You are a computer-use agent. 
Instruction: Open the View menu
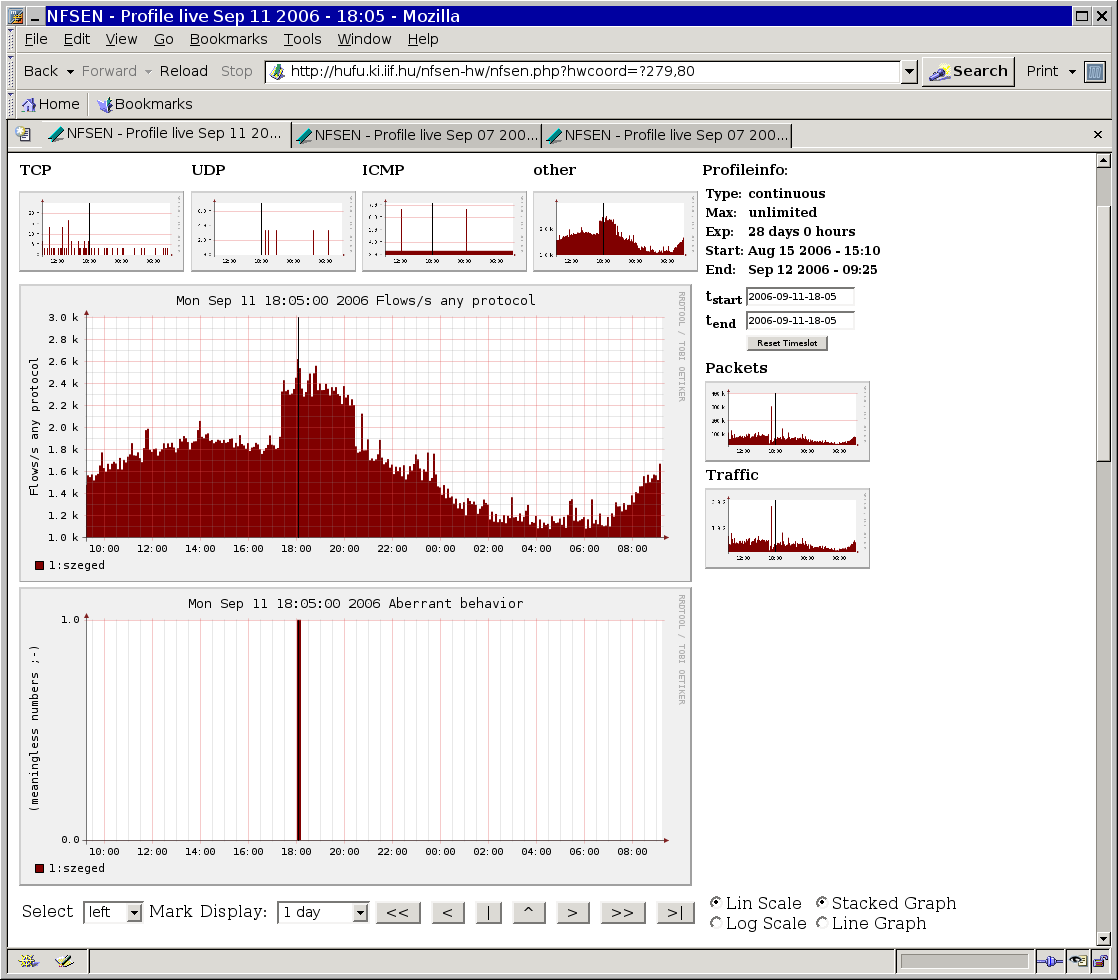(x=122, y=39)
